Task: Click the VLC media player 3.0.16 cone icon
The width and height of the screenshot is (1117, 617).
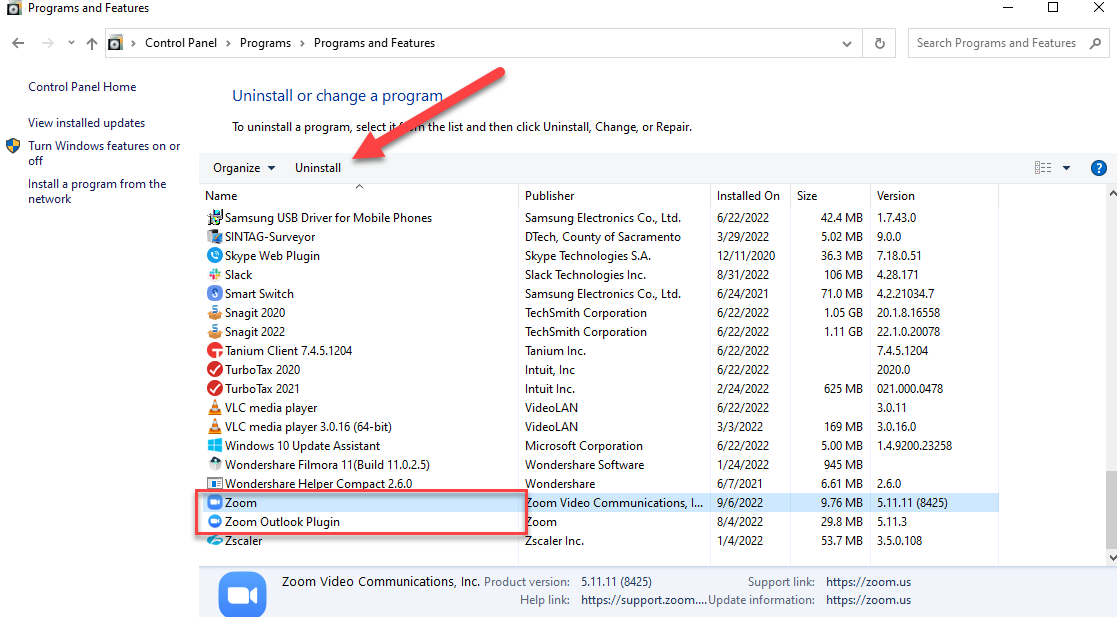Action: tap(214, 426)
